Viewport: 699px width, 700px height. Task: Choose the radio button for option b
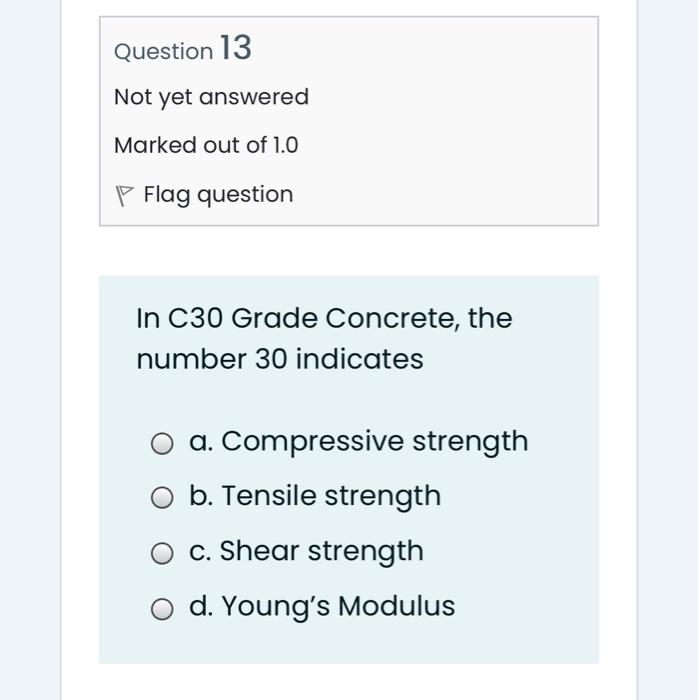click(162, 498)
